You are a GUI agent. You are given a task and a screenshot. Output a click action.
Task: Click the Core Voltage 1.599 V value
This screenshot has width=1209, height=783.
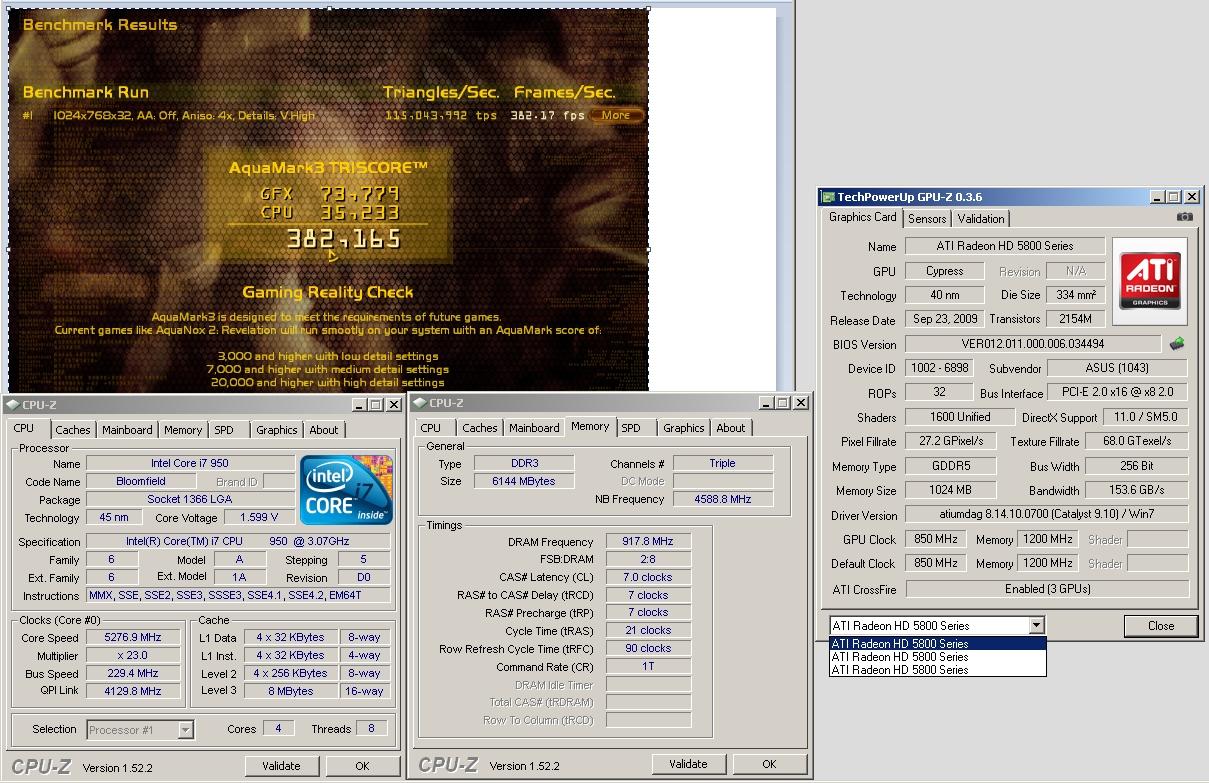point(259,518)
